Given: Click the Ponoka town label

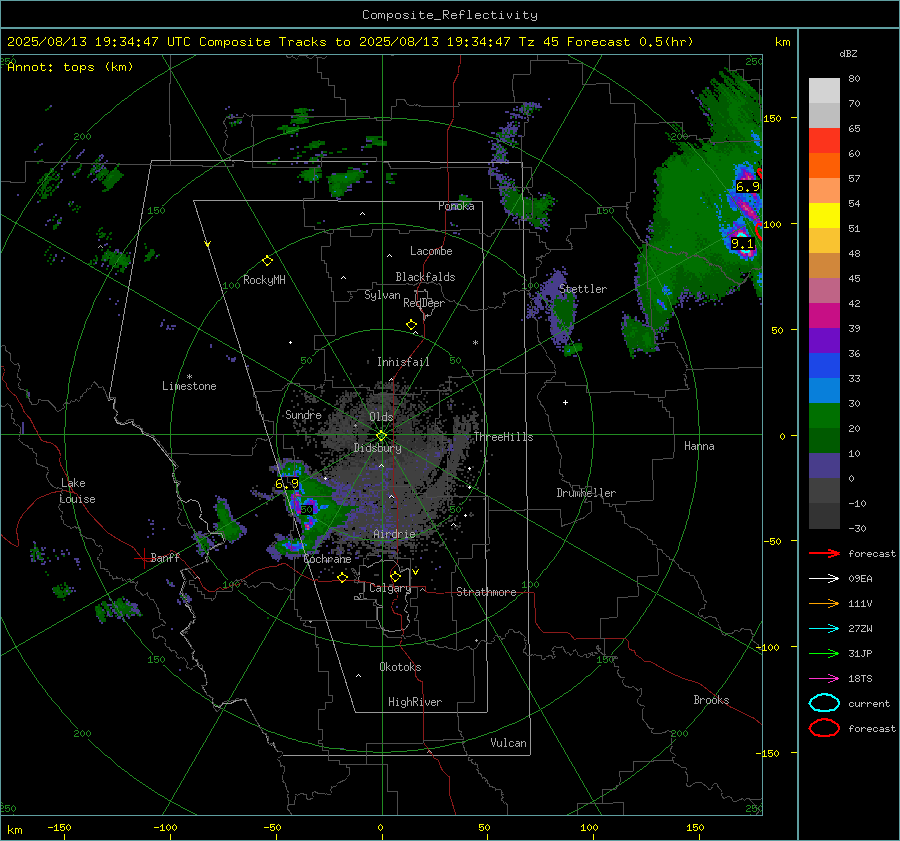Looking at the screenshot, I should click(x=456, y=206).
